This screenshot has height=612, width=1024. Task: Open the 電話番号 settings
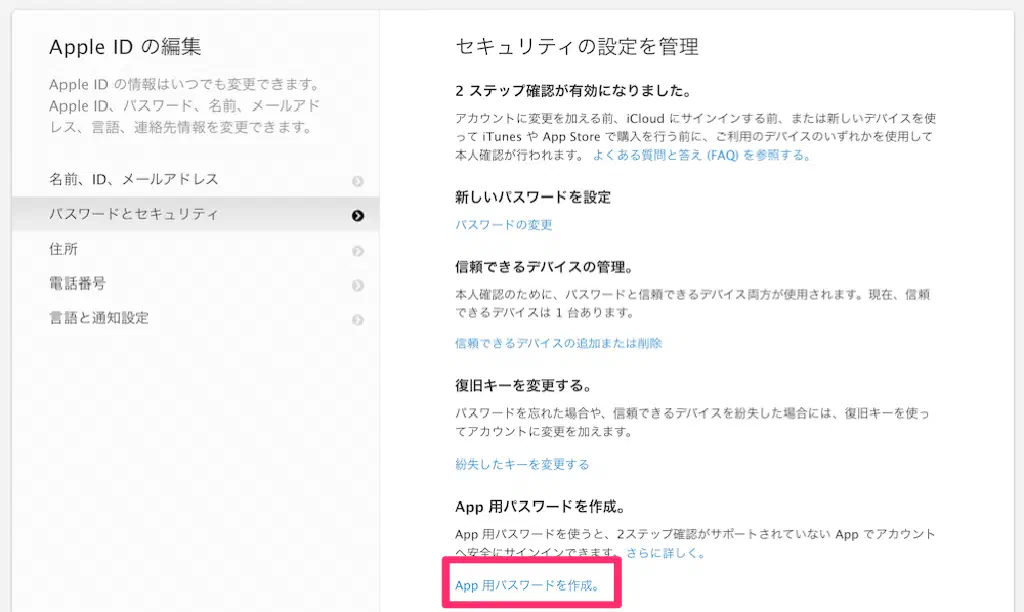point(78,284)
